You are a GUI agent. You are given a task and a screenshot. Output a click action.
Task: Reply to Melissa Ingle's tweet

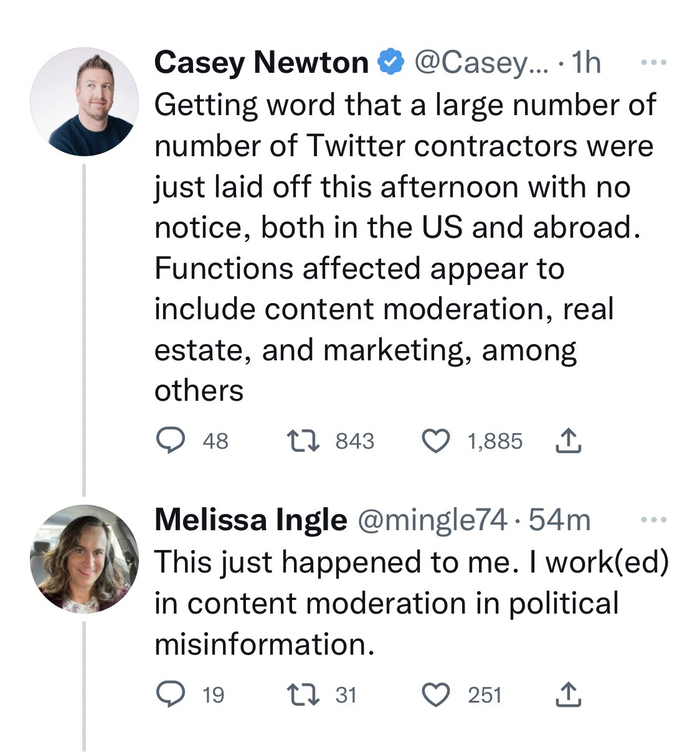[170, 694]
